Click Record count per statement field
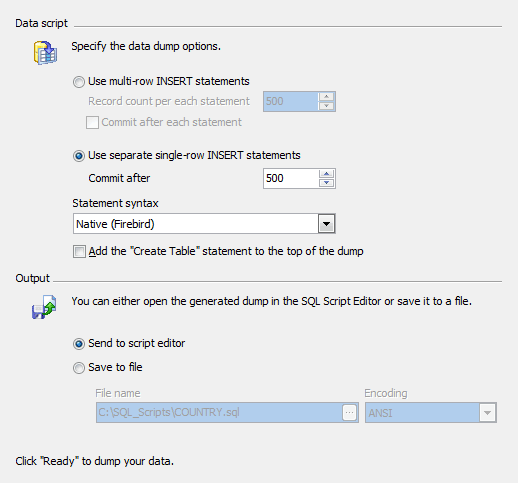Screen dimensions: 518x483 (290, 101)
